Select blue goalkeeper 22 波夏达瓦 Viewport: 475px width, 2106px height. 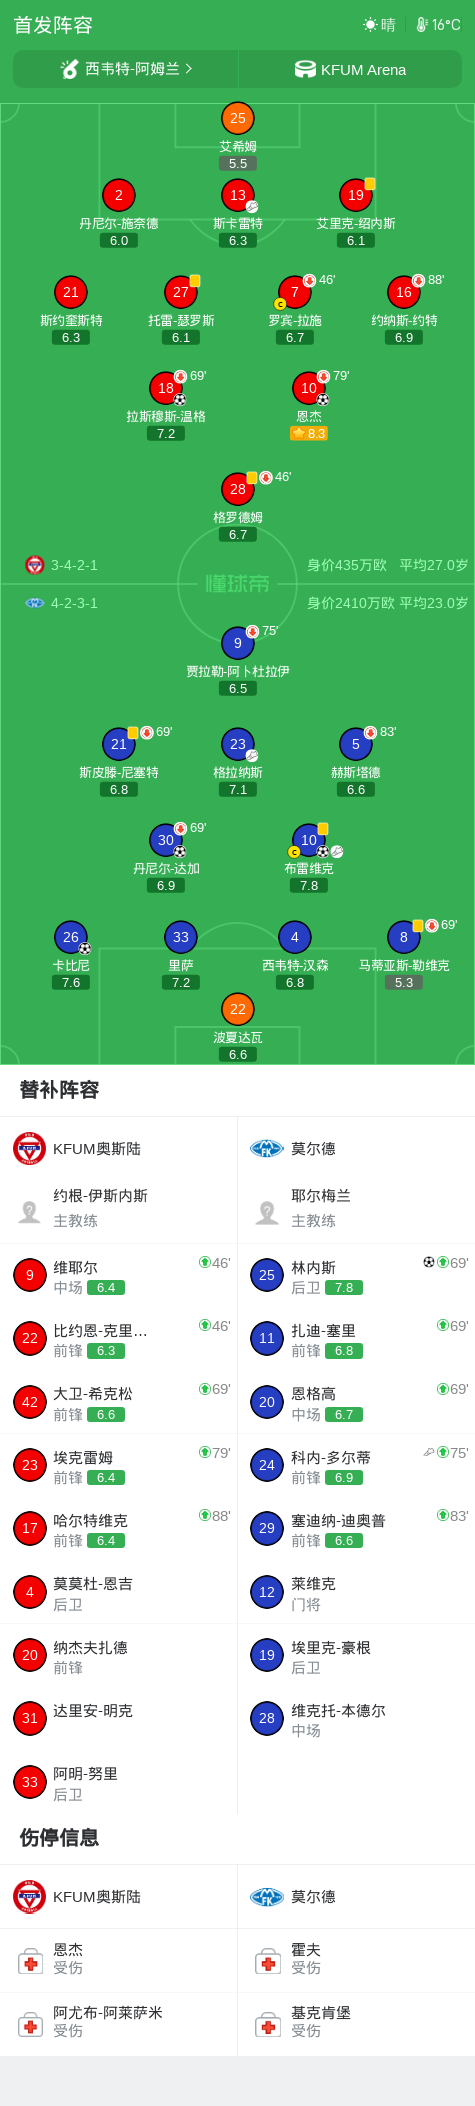238,1009
